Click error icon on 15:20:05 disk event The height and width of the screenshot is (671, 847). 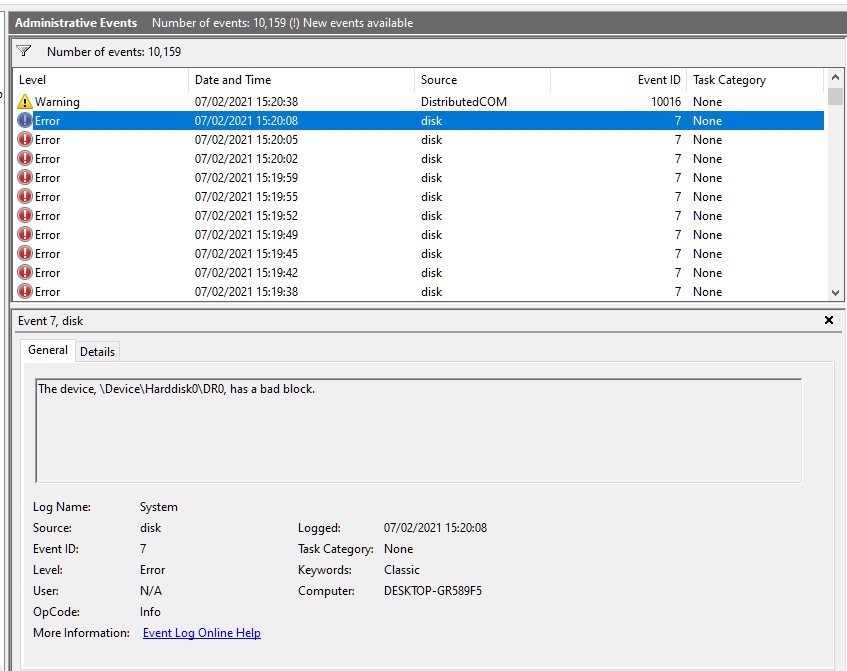coord(25,140)
